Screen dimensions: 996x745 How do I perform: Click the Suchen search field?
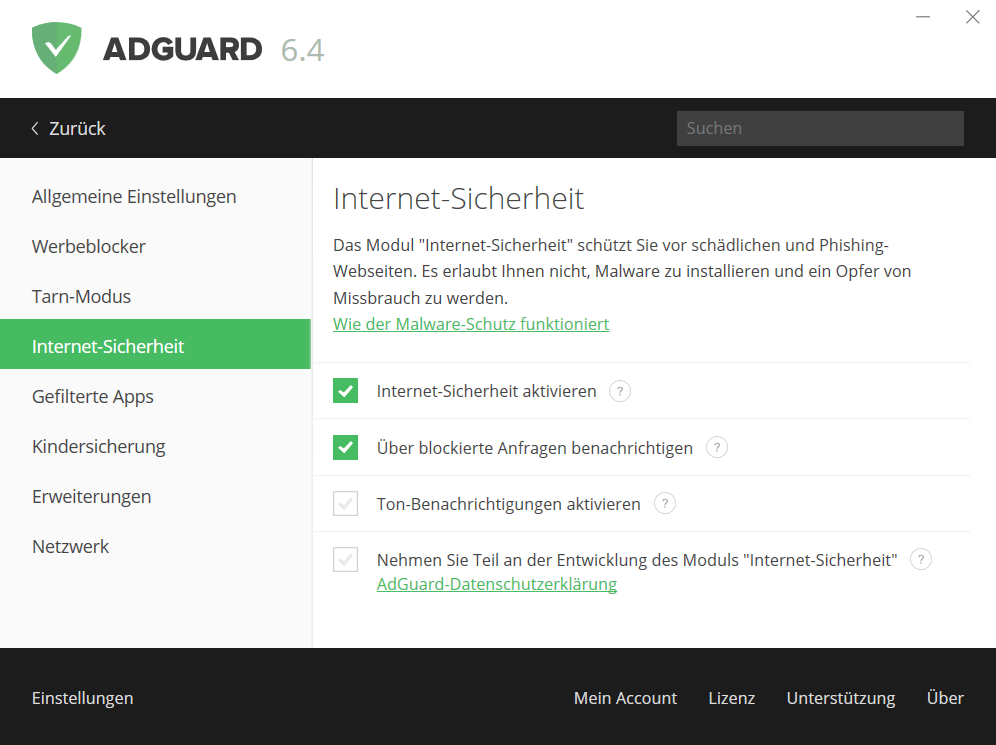tap(819, 128)
